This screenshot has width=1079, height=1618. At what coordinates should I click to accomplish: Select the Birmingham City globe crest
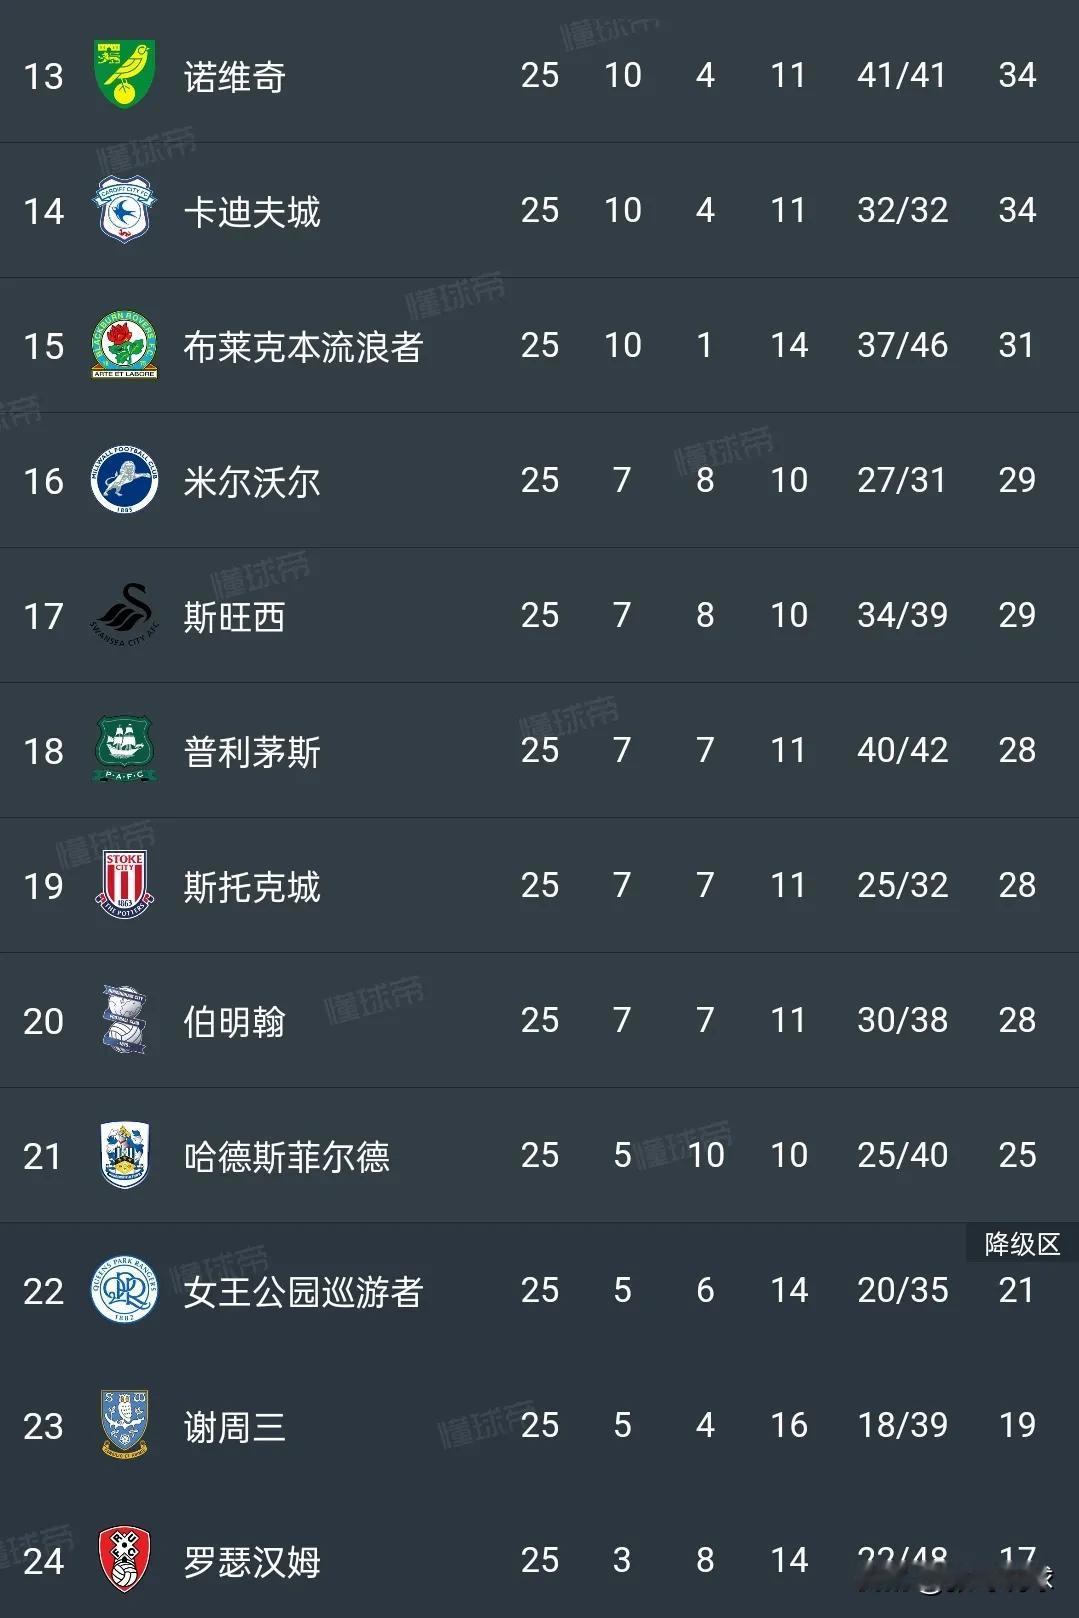[x=124, y=1020]
